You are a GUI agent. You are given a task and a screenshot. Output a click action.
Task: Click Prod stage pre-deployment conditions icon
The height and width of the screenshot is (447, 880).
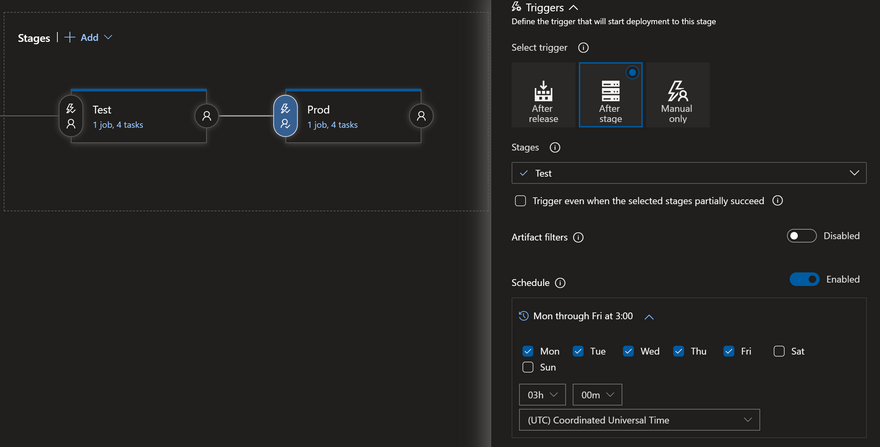pos(285,116)
